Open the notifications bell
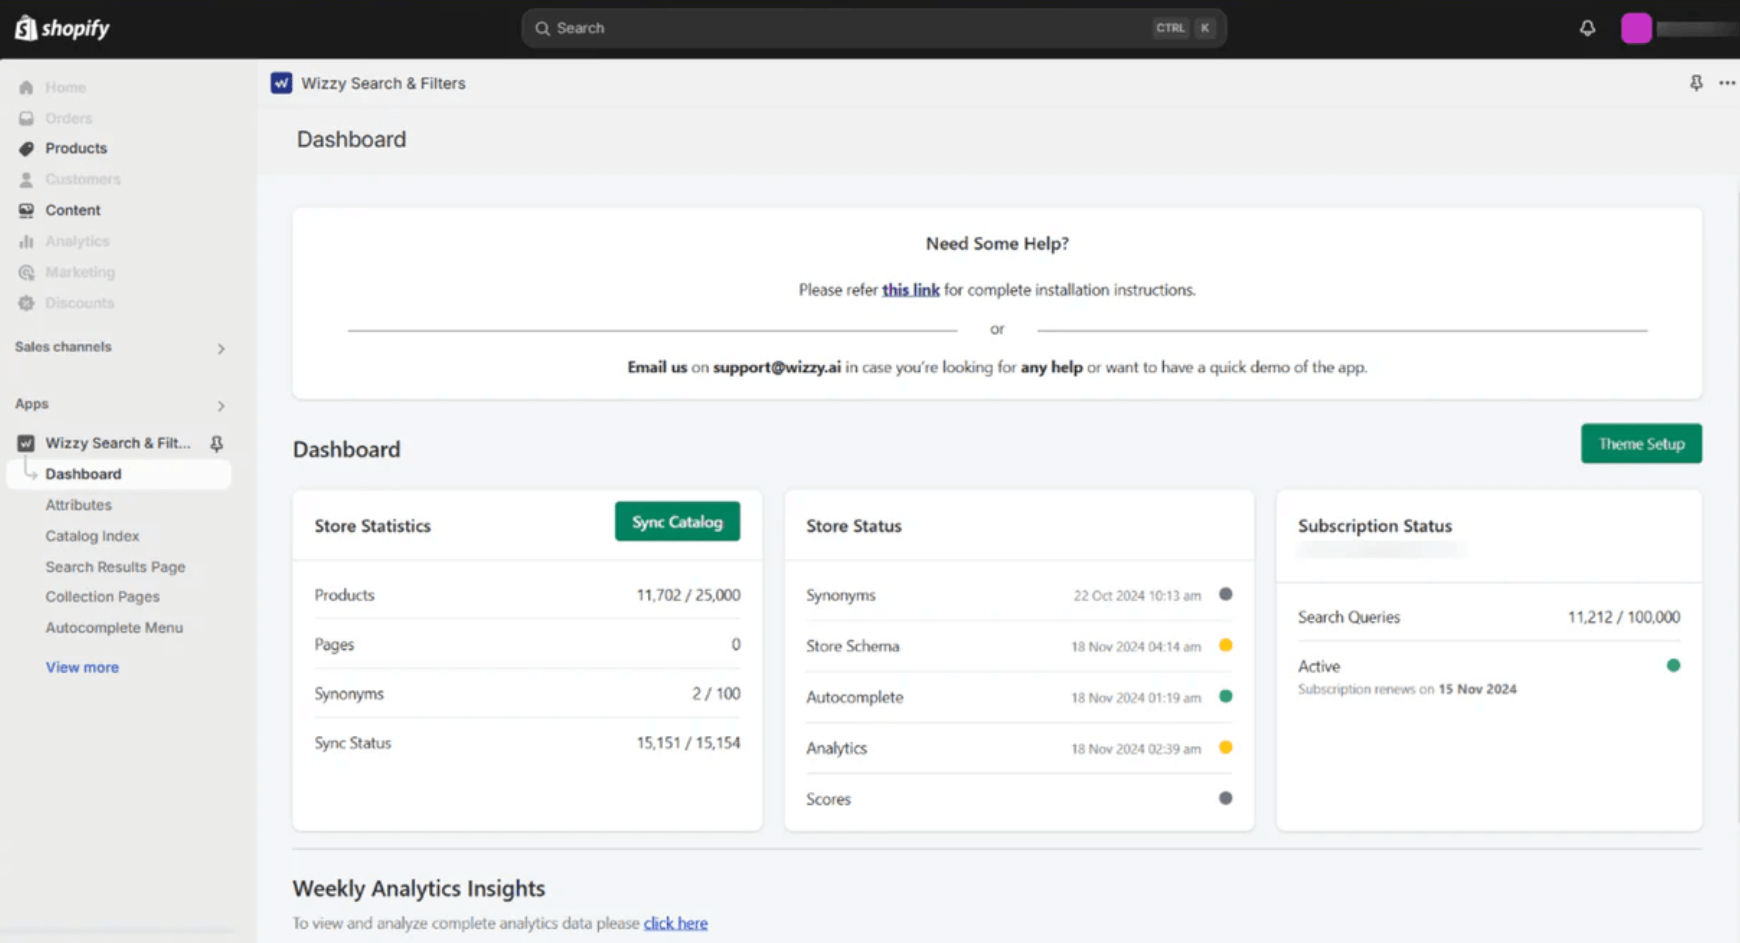This screenshot has height=943, width=1740. point(1588,28)
